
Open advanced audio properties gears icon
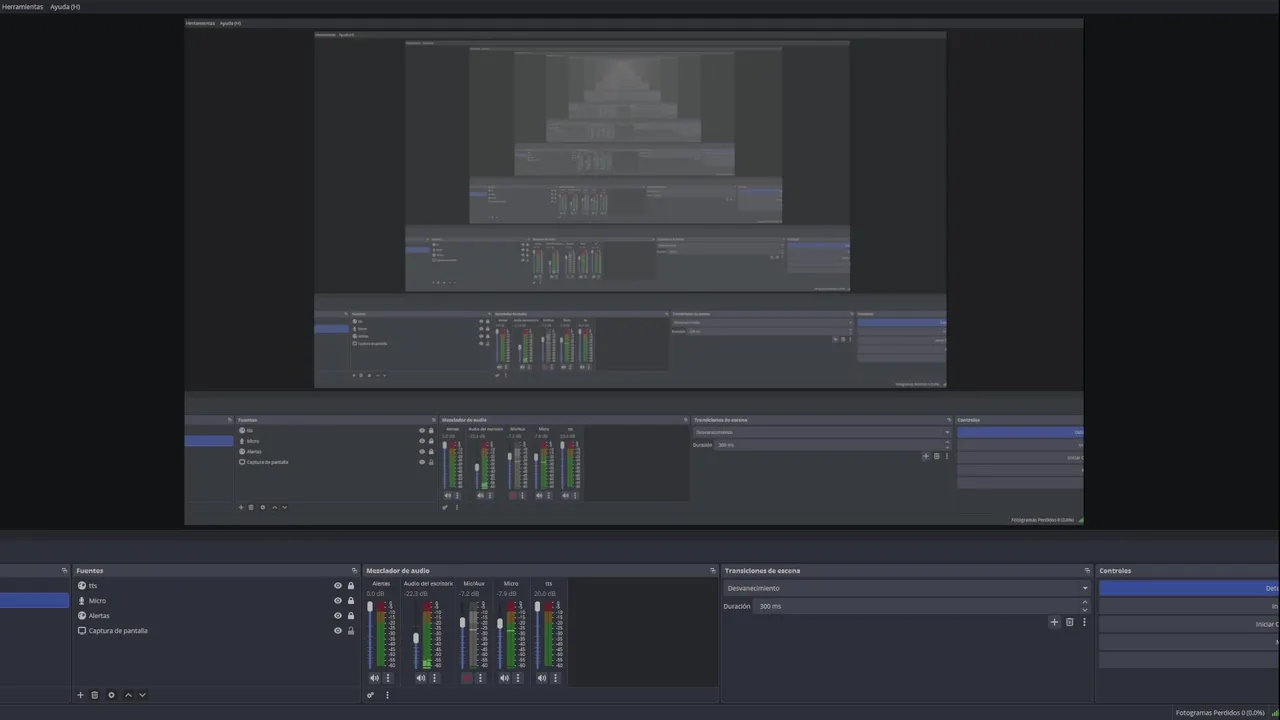(x=371, y=695)
